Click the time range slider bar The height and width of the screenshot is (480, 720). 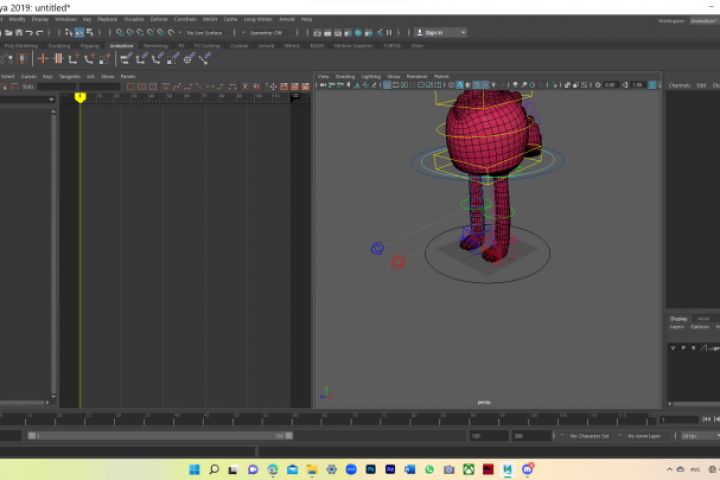[x=160, y=436]
